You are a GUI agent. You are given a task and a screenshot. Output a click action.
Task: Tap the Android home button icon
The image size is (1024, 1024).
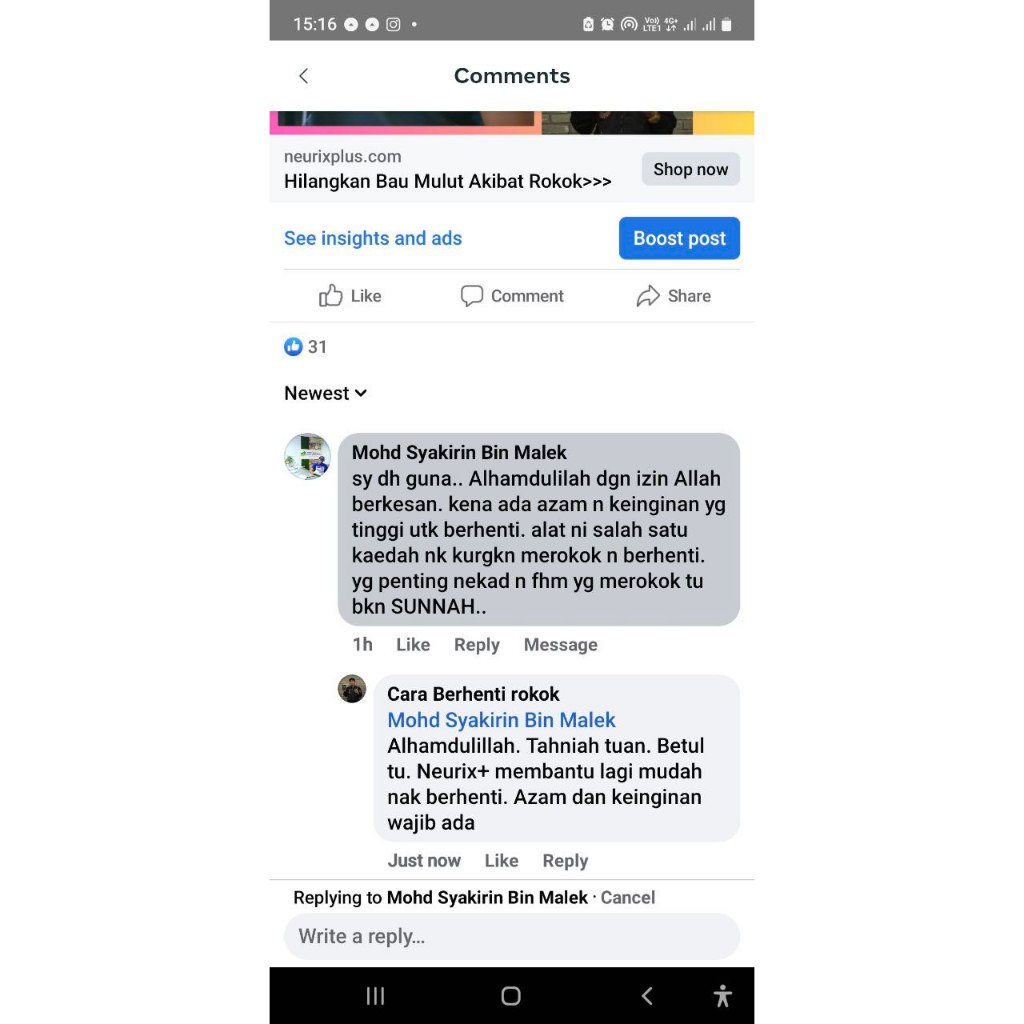pyautogui.click(x=511, y=996)
